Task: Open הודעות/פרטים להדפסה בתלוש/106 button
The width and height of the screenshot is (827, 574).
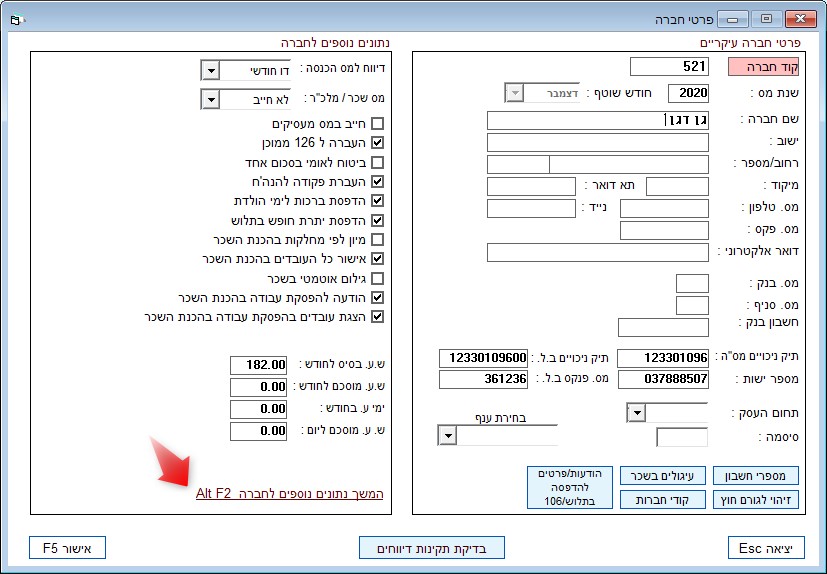Action: [x=570, y=487]
